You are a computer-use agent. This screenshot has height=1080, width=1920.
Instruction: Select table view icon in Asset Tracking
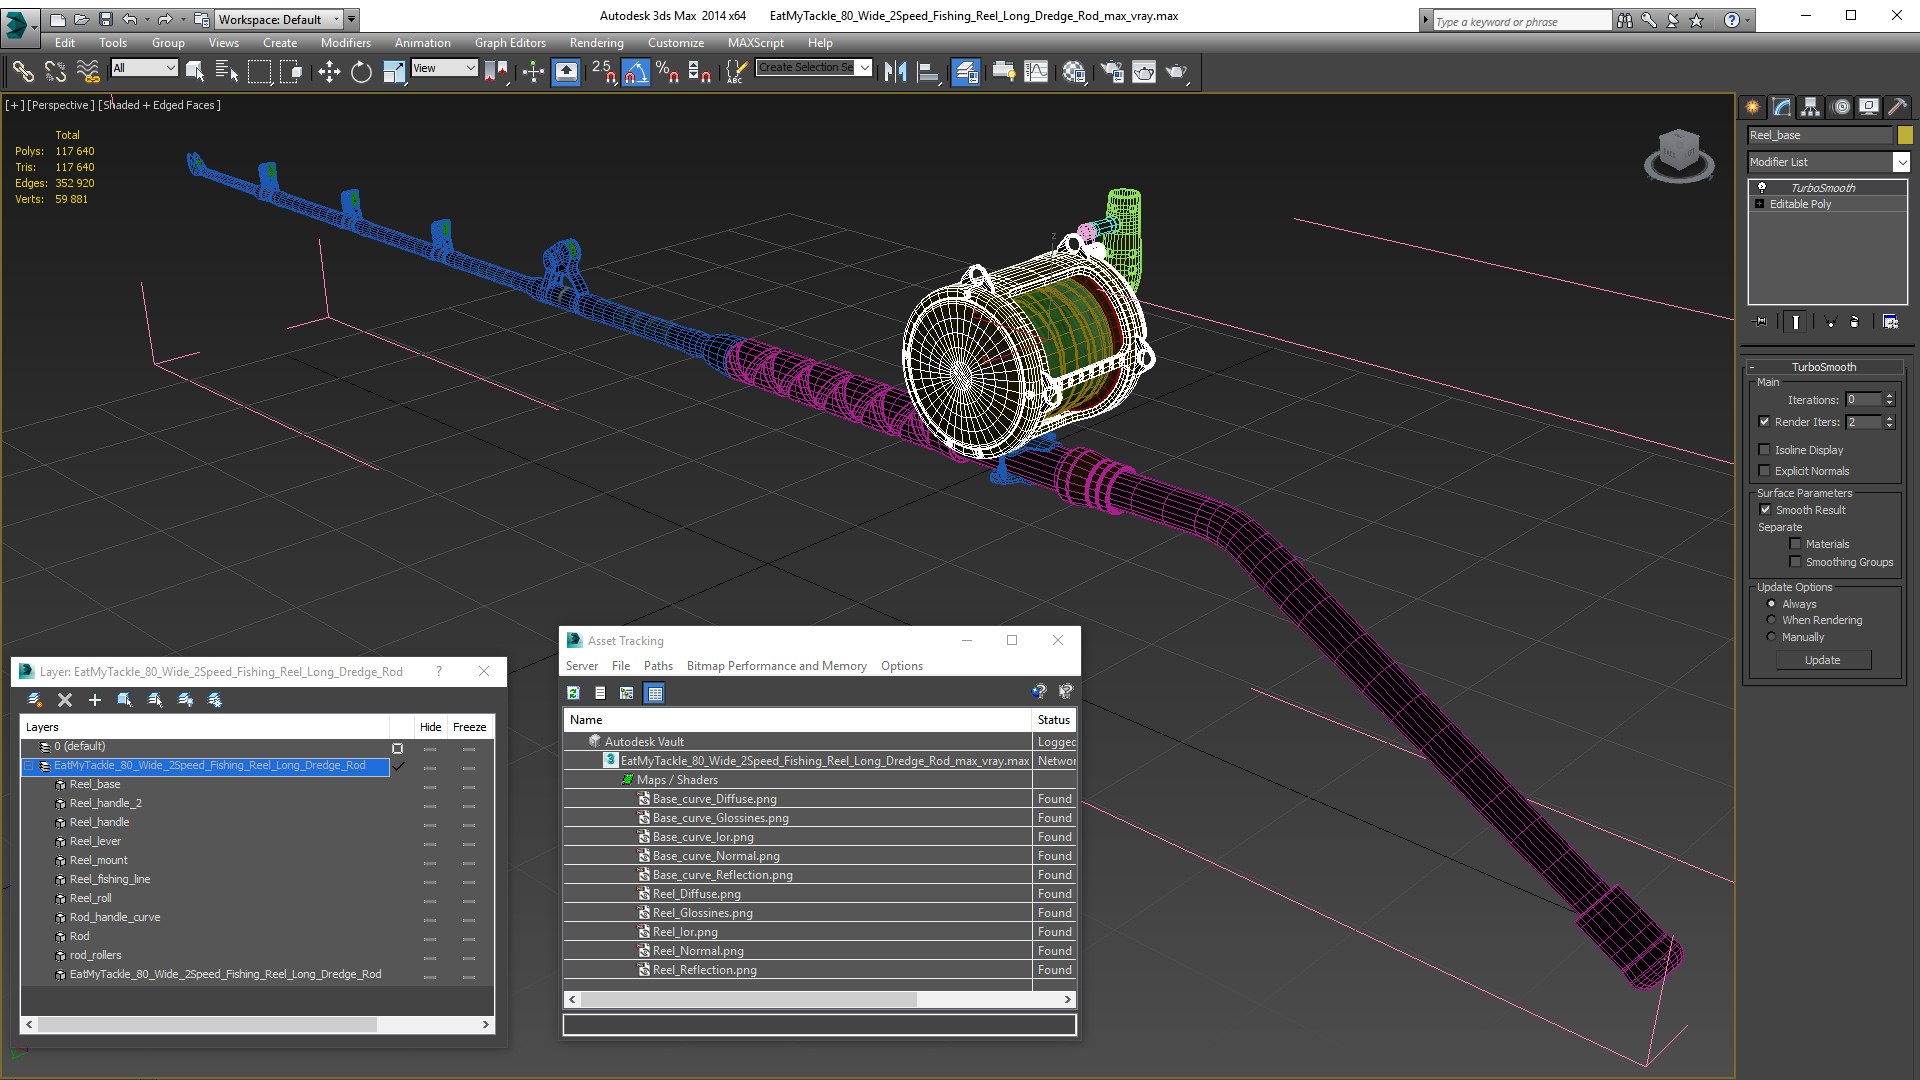click(654, 693)
